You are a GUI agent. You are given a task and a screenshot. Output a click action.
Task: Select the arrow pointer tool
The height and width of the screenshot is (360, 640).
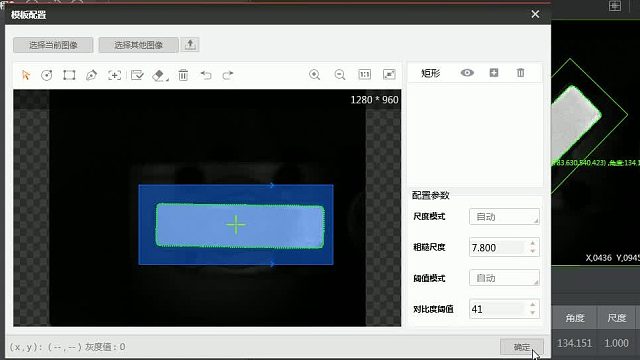coord(26,75)
